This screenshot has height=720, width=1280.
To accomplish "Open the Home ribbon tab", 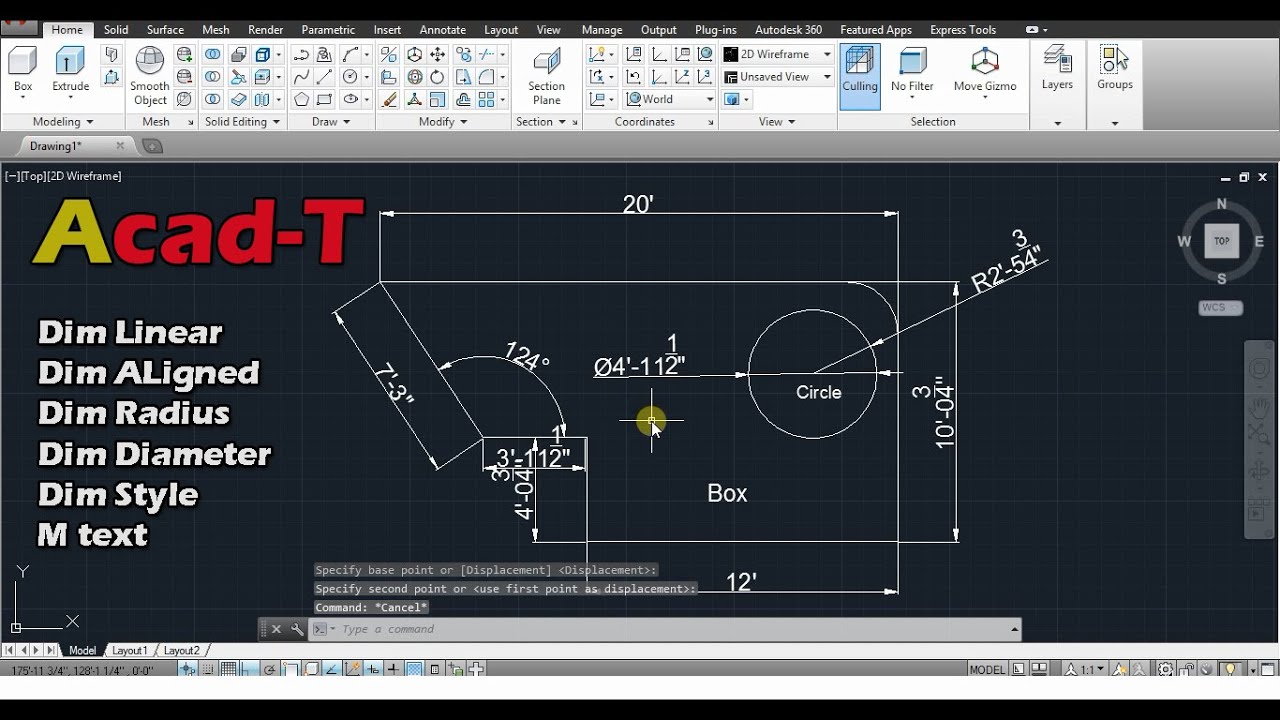I will point(67,30).
